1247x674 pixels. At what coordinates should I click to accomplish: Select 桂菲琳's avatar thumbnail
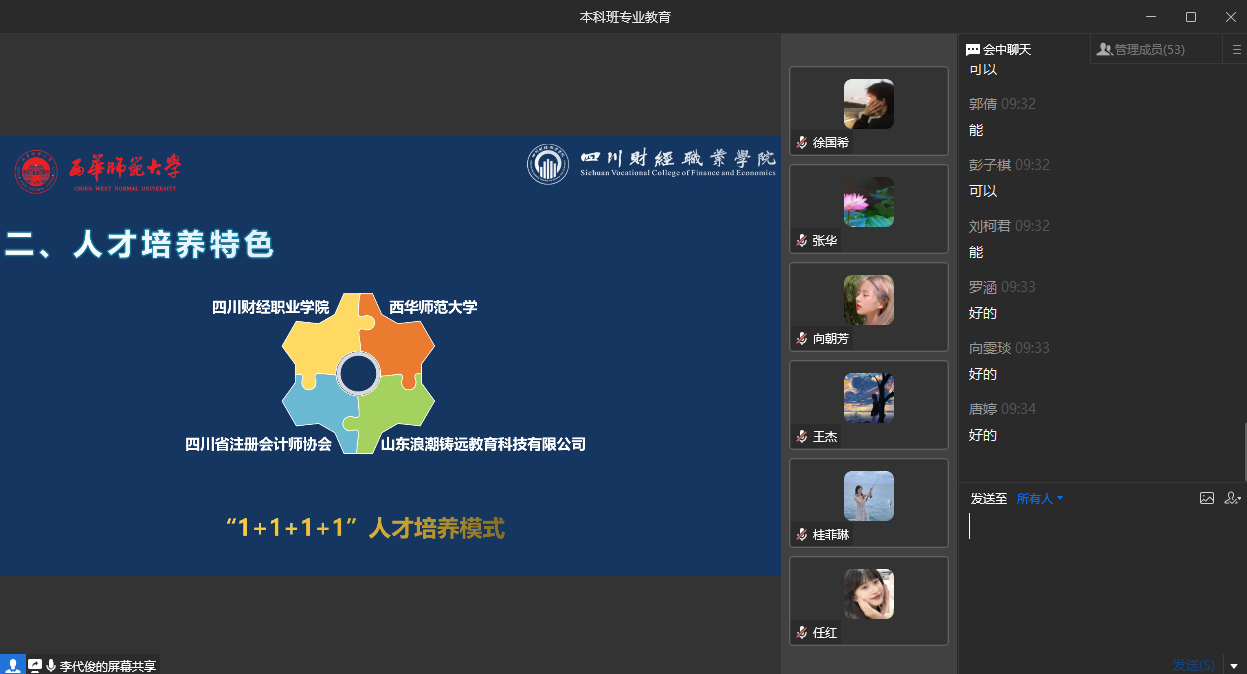pyautogui.click(x=869, y=496)
